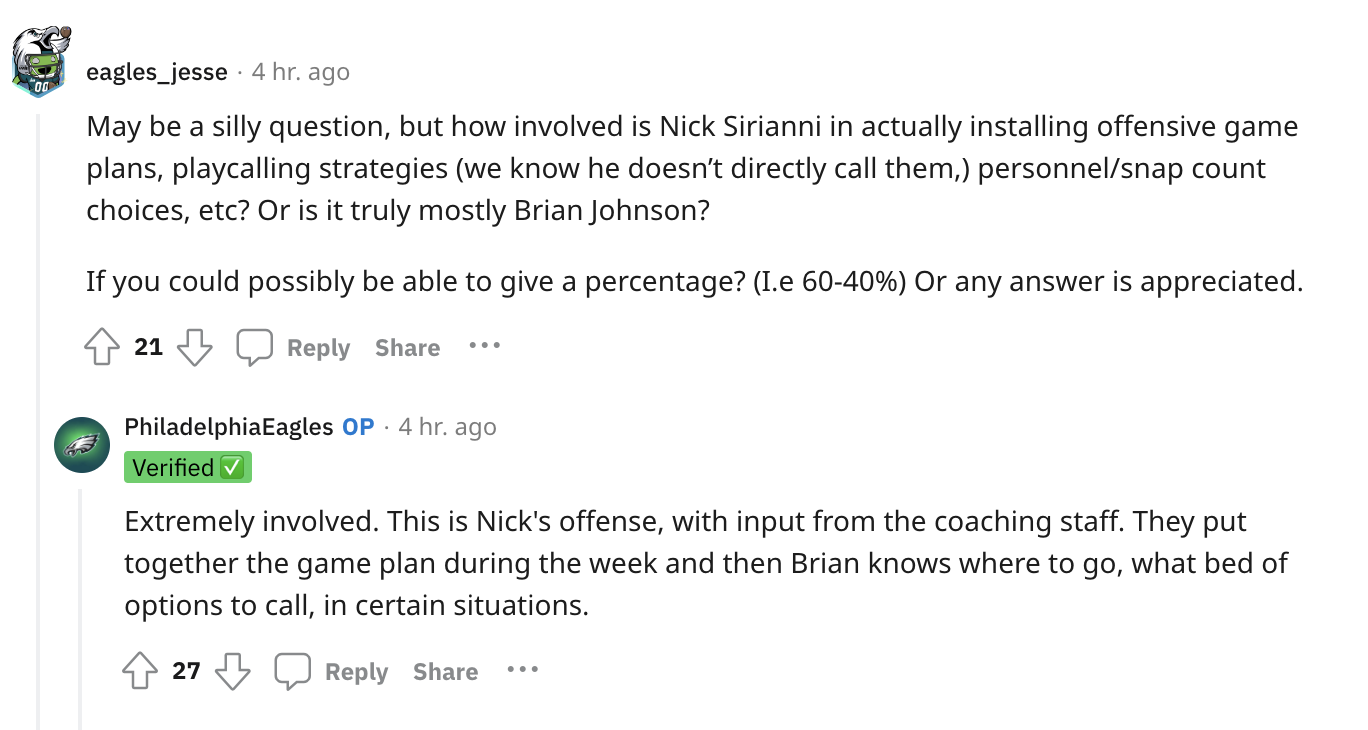Reply to eagles_jesse's question
Image resolution: width=1368 pixels, height=730 pixels.
click(294, 347)
